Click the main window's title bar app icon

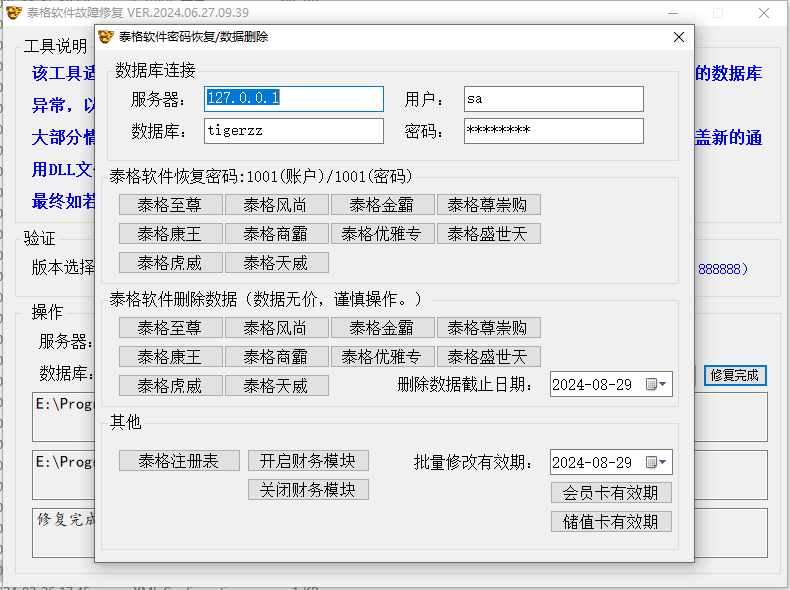(x=11, y=13)
